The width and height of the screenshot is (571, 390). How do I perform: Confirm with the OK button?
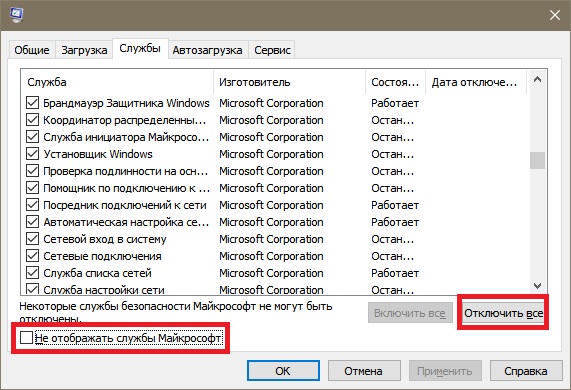283,371
